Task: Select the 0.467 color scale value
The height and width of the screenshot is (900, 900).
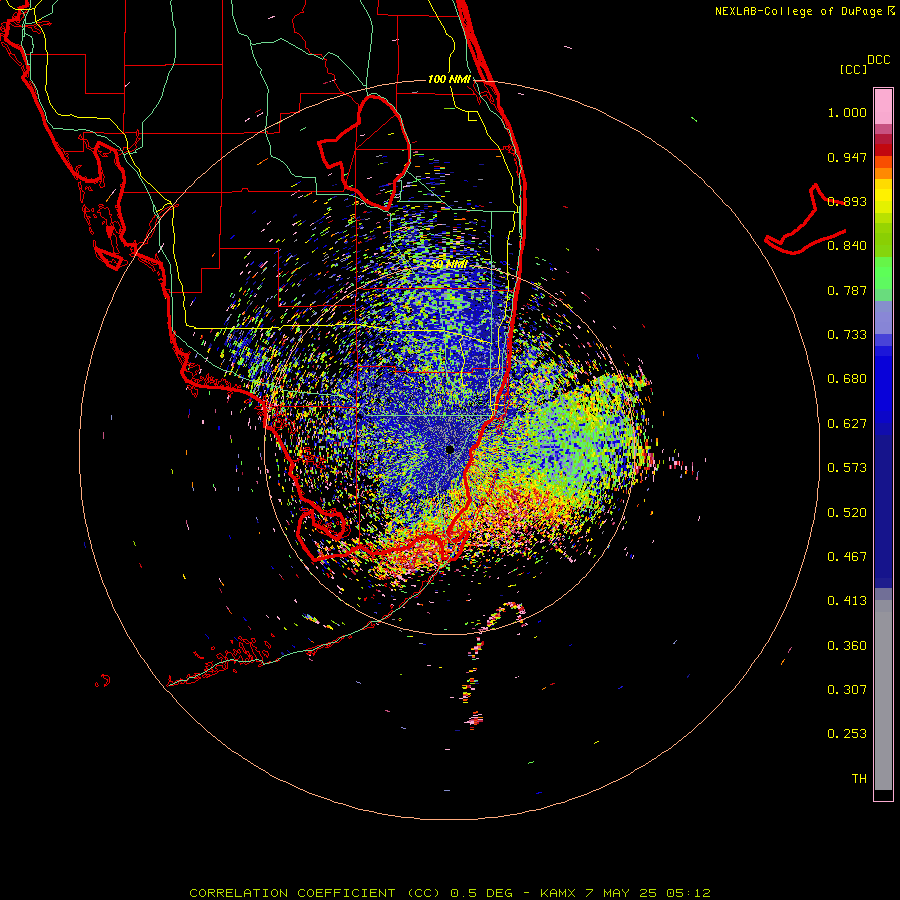Action: pyautogui.click(x=847, y=557)
